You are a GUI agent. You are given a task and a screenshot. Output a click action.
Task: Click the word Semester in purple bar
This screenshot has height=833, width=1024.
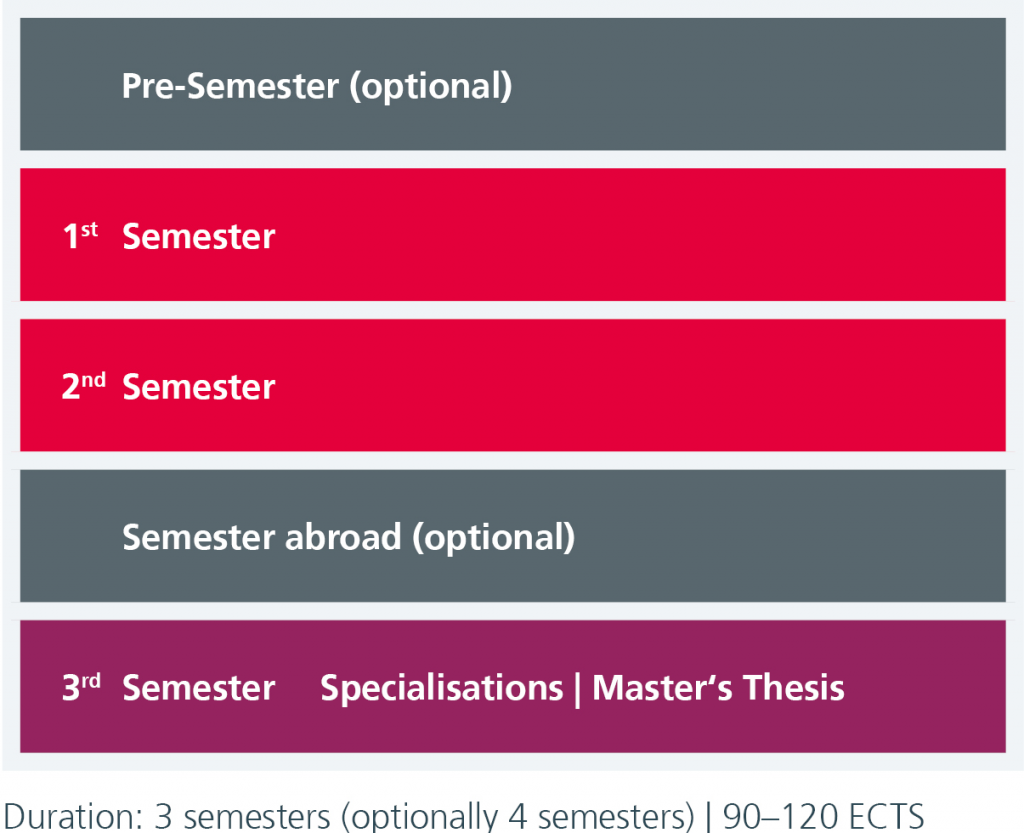coord(199,688)
